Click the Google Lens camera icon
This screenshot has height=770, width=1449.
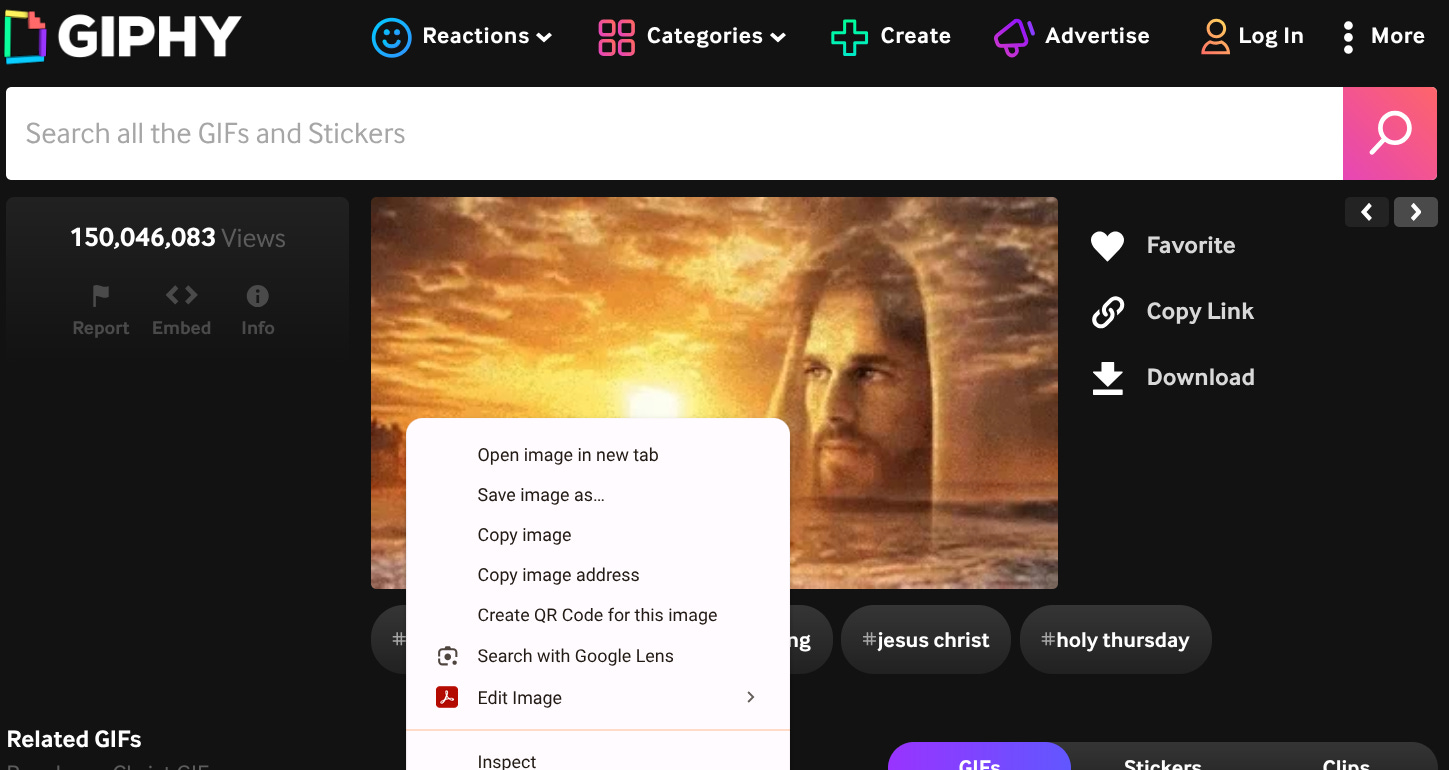(447, 656)
